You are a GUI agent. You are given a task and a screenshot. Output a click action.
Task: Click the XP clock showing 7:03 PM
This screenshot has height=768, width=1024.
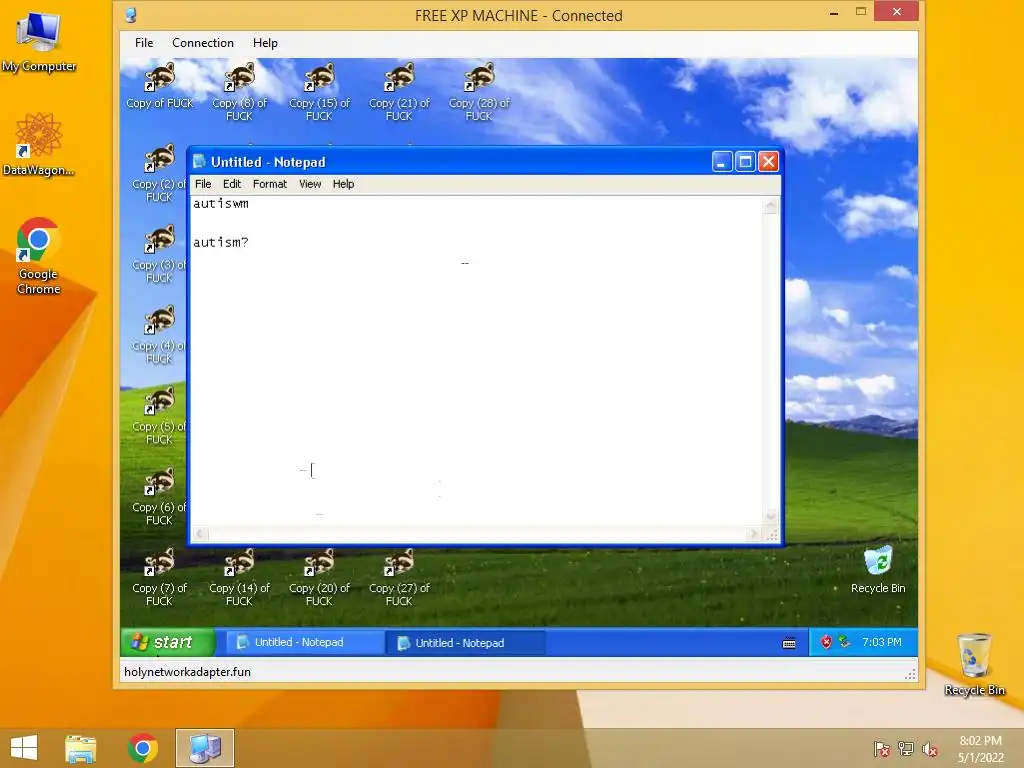tap(882, 643)
